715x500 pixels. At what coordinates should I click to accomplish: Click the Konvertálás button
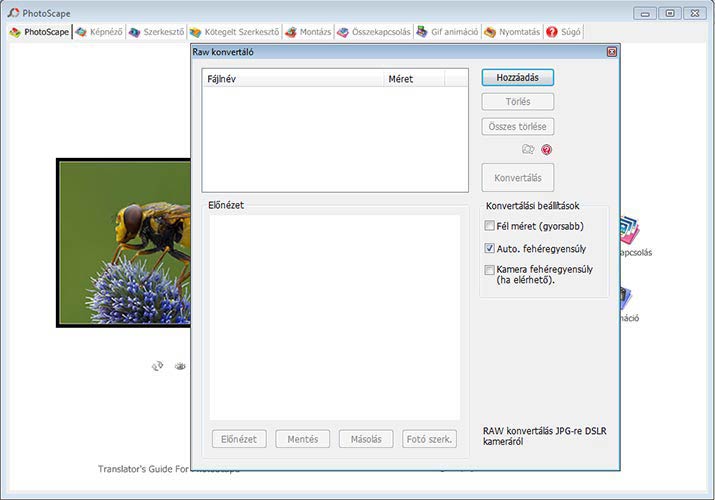pyautogui.click(x=517, y=178)
